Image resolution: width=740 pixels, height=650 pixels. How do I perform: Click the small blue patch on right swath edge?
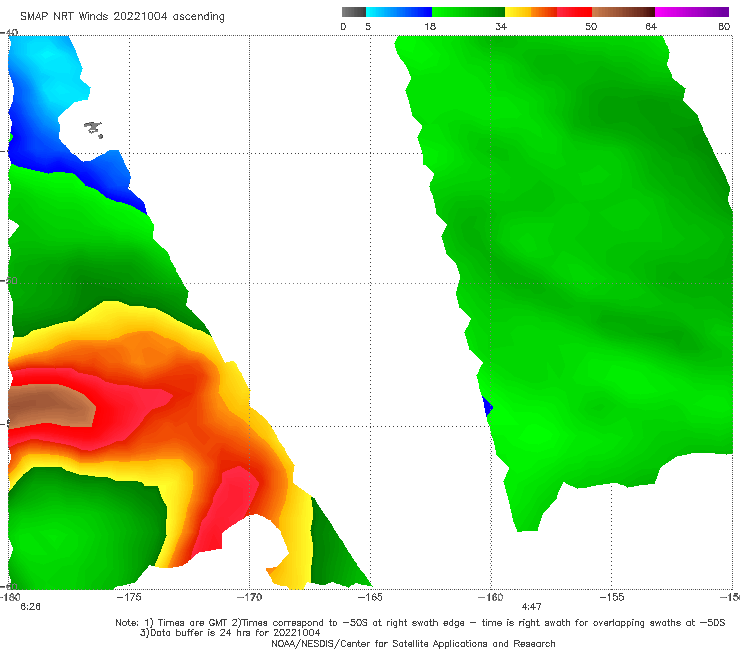pos(488,406)
